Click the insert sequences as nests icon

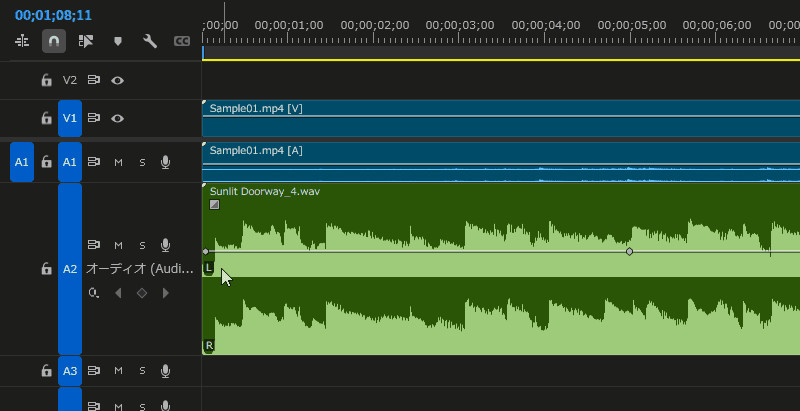pos(22,41)
